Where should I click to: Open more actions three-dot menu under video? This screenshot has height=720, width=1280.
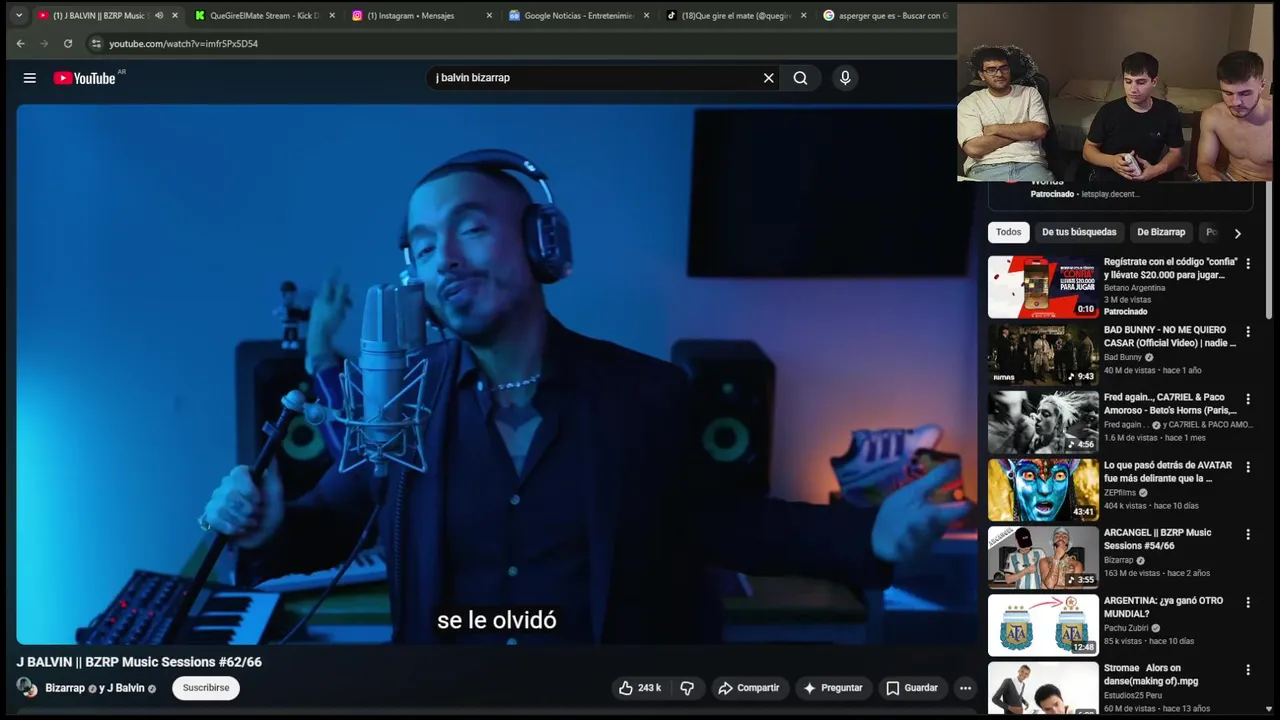click(x=965, y=688)
